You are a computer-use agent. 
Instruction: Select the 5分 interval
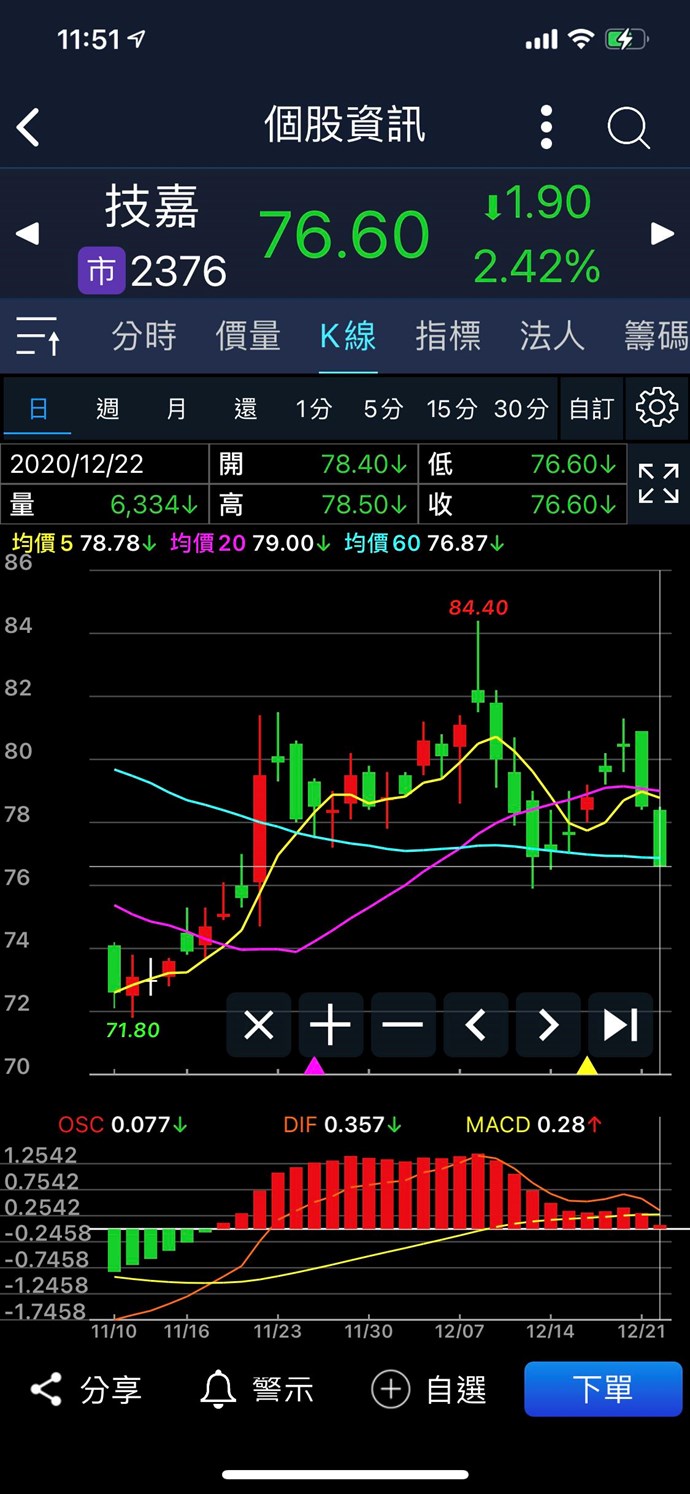click(x=383, y=408)
